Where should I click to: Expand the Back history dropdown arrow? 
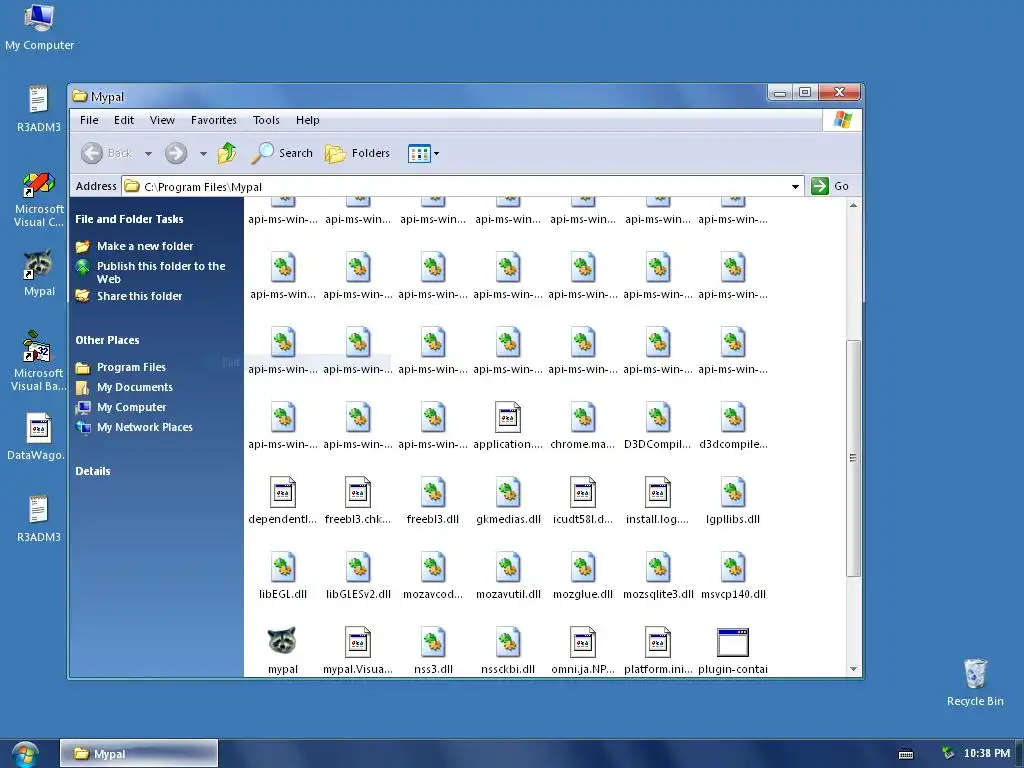coord(148,154)
